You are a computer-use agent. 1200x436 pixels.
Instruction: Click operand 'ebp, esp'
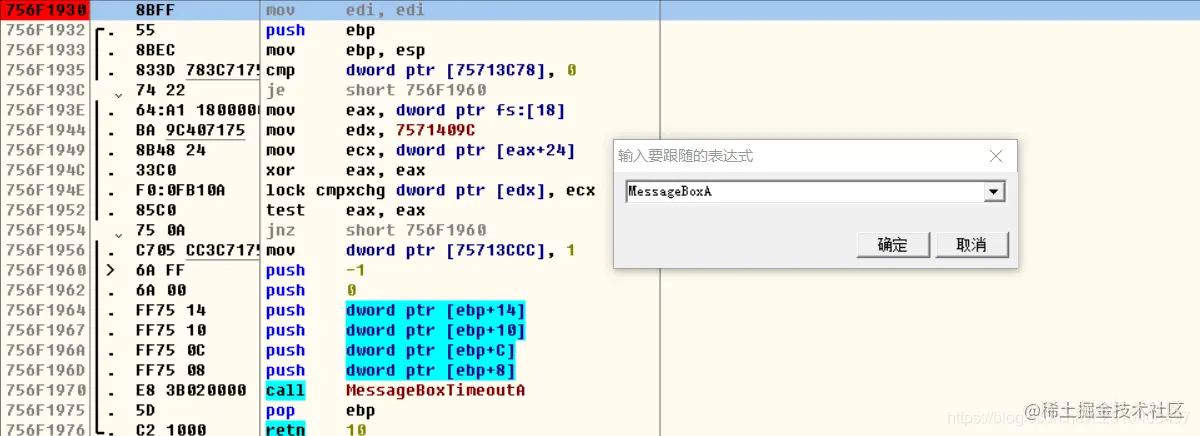coord(386,50)
